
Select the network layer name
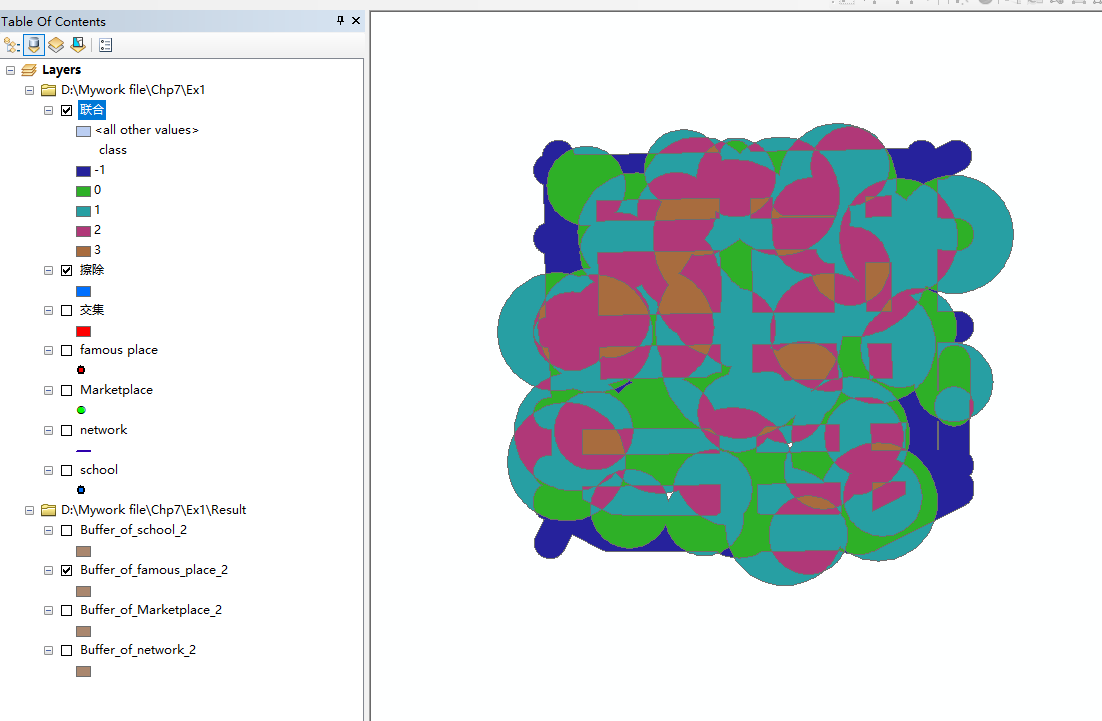pyautogui.click(x=103, y=429)
